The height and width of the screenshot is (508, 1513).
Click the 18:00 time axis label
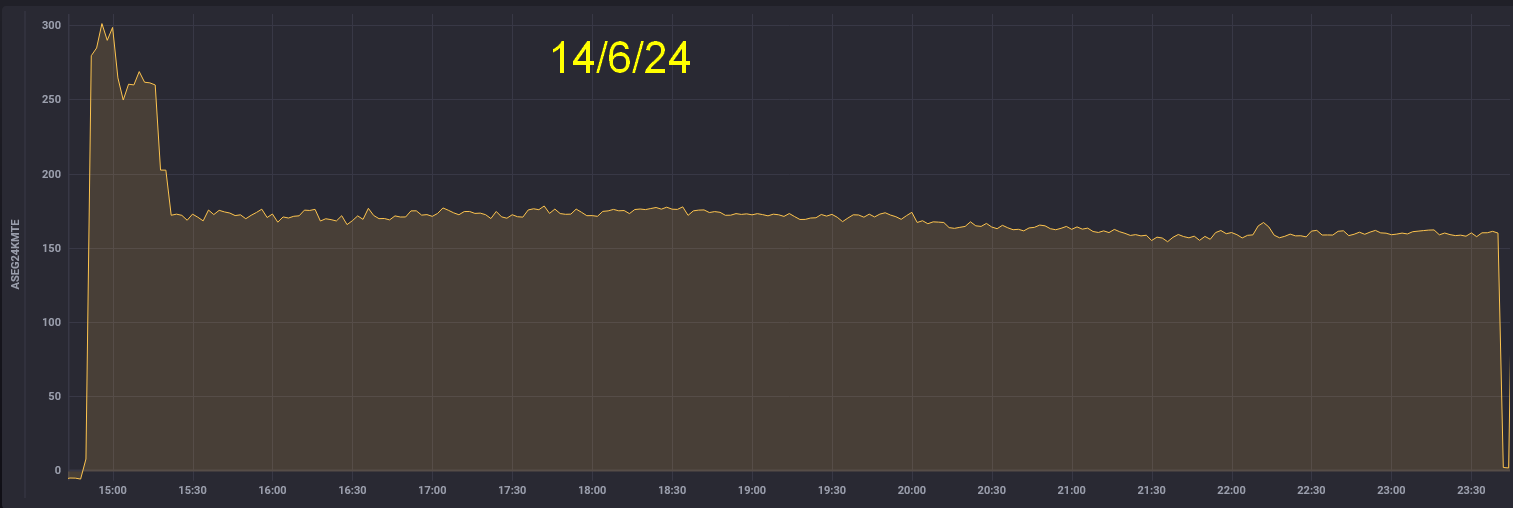tap(592, 490)
